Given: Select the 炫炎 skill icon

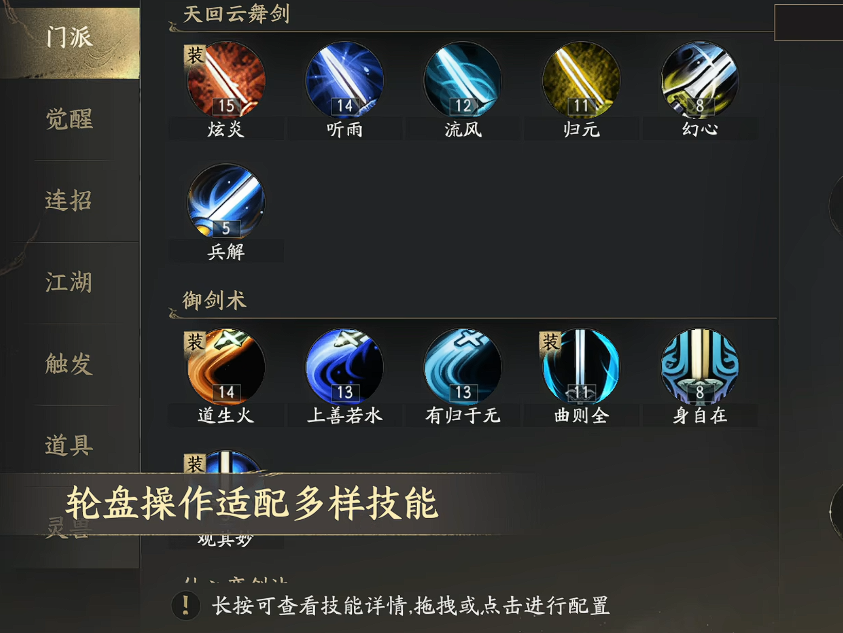Looking at the screenshot, I should (x=226, y=80).
